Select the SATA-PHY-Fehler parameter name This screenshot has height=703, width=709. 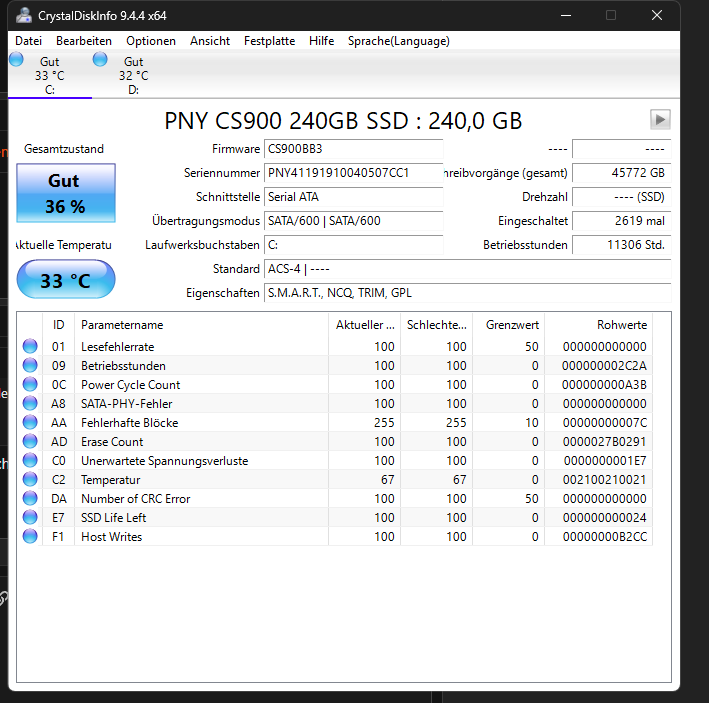point(127,404)
